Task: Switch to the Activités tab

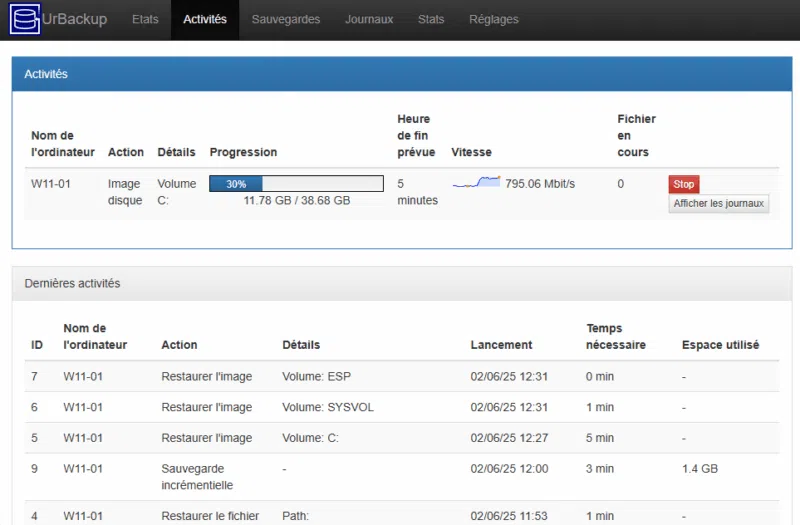Action: 205,19
